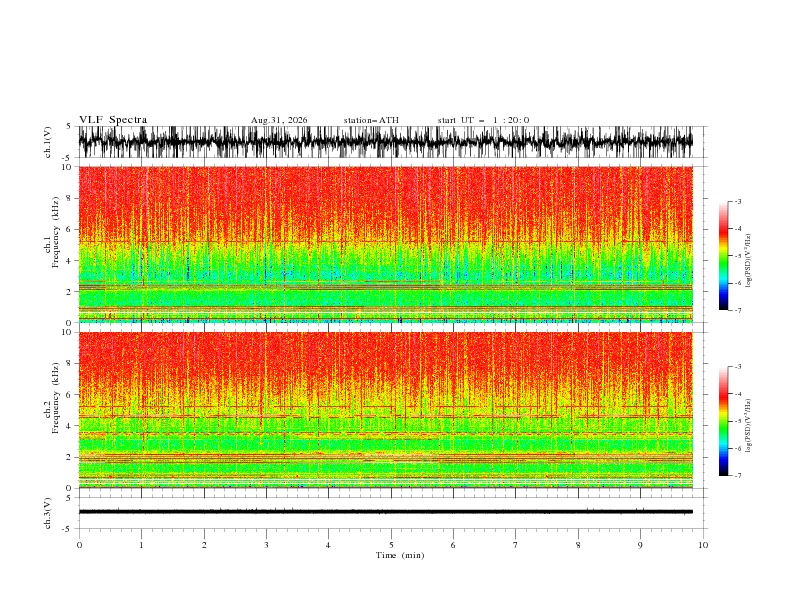The width and height of the screenshot is (792, 612).
Task: Click the ch.3(V) axis label
Action: [x=47, y=514]
